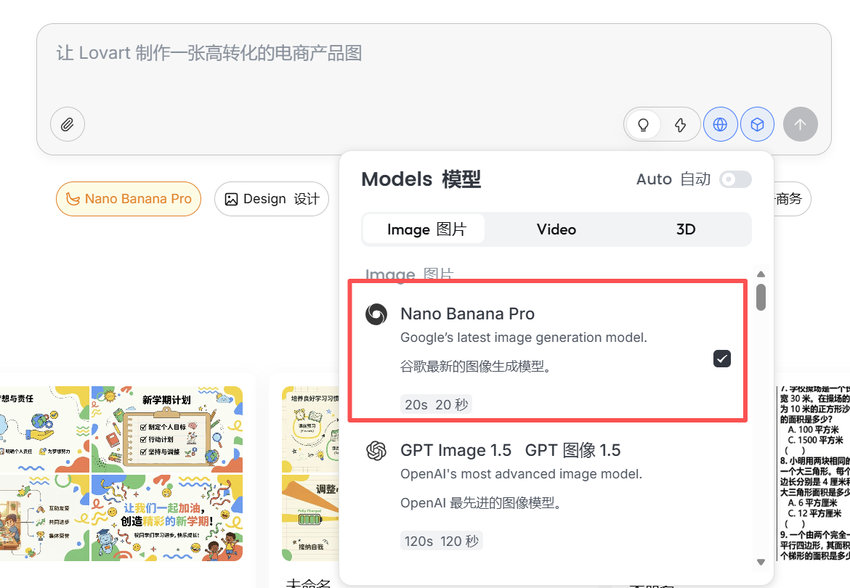Click the GPT Image 1.5 OpenAI logo
850x588 pixels.
(376, 451)
